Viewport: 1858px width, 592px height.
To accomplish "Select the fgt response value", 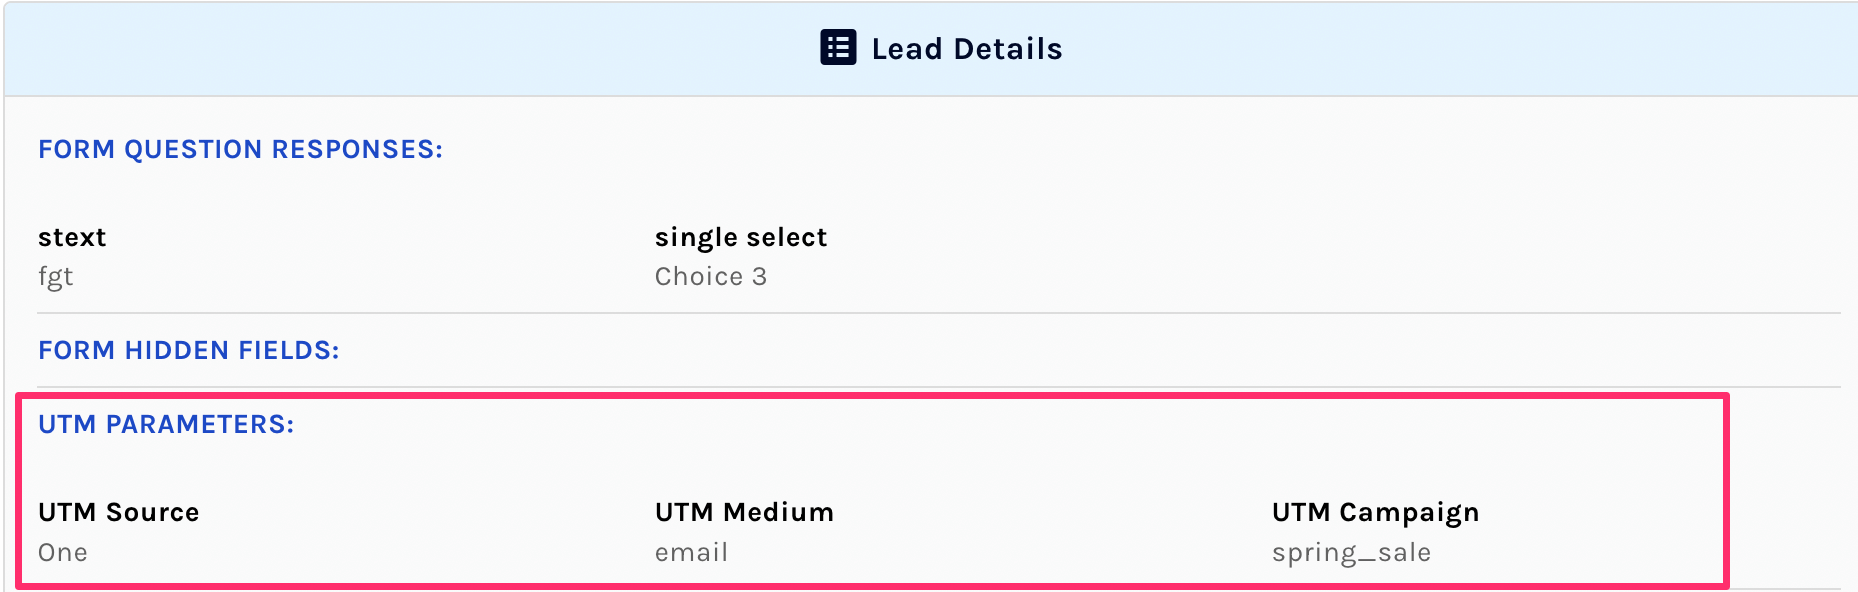I will point(56,277).
